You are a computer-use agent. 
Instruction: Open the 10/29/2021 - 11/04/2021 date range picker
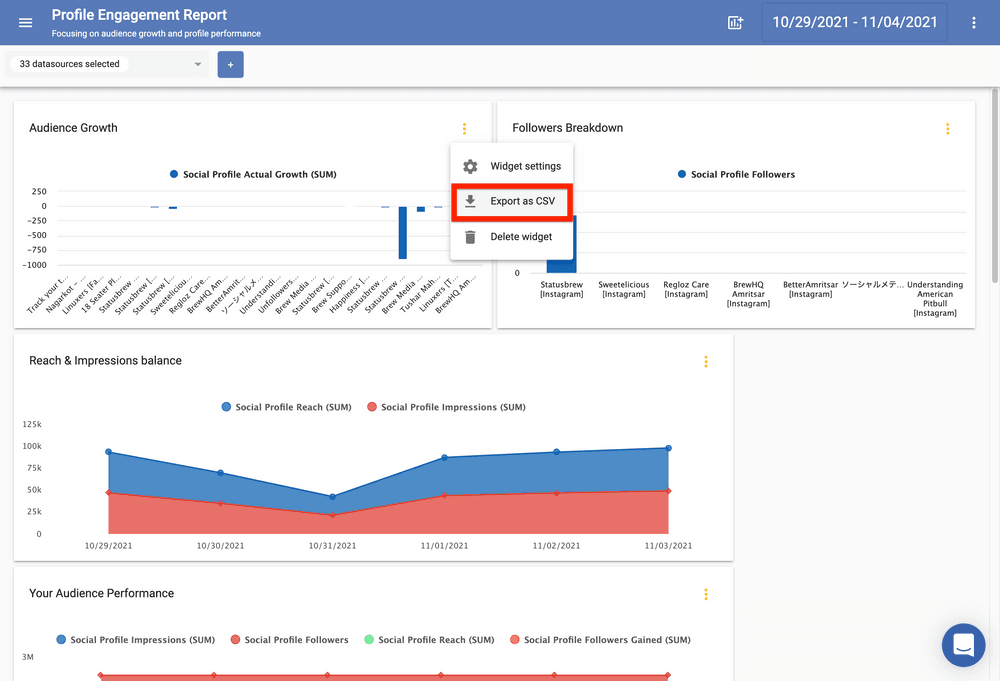click(854, 22)
